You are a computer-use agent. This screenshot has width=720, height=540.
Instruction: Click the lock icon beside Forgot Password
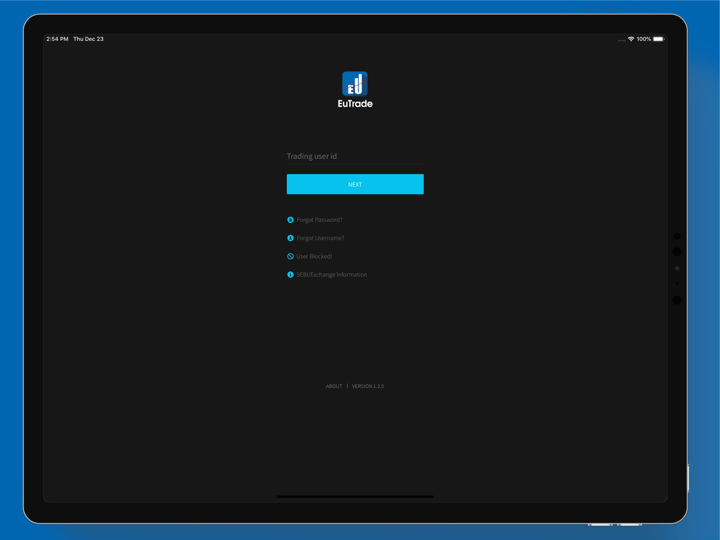tap(291, 220)
